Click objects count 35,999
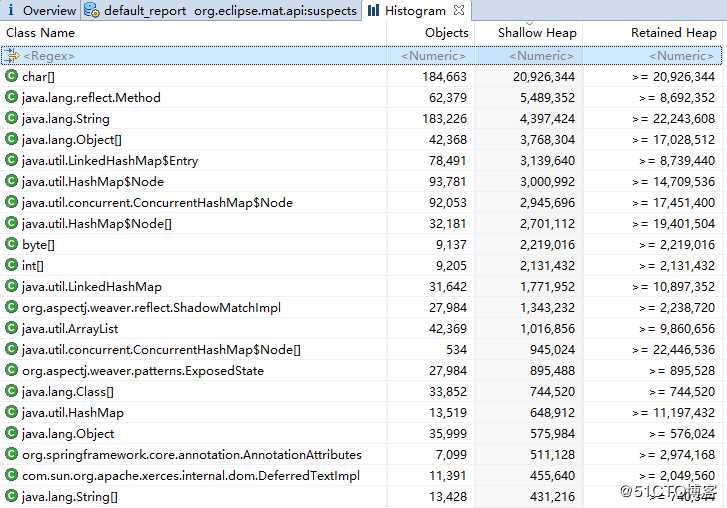Image resolution: width=727 pixels, height=508 pixels. (x=447, y=433)
